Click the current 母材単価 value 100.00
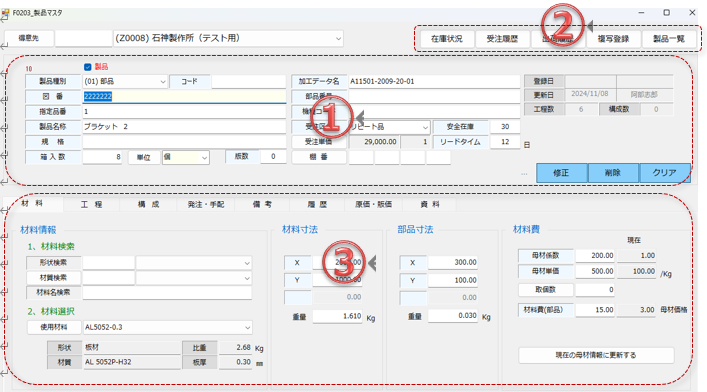Image resolution: width=707 pixels, height=392 pixels. 637,272
